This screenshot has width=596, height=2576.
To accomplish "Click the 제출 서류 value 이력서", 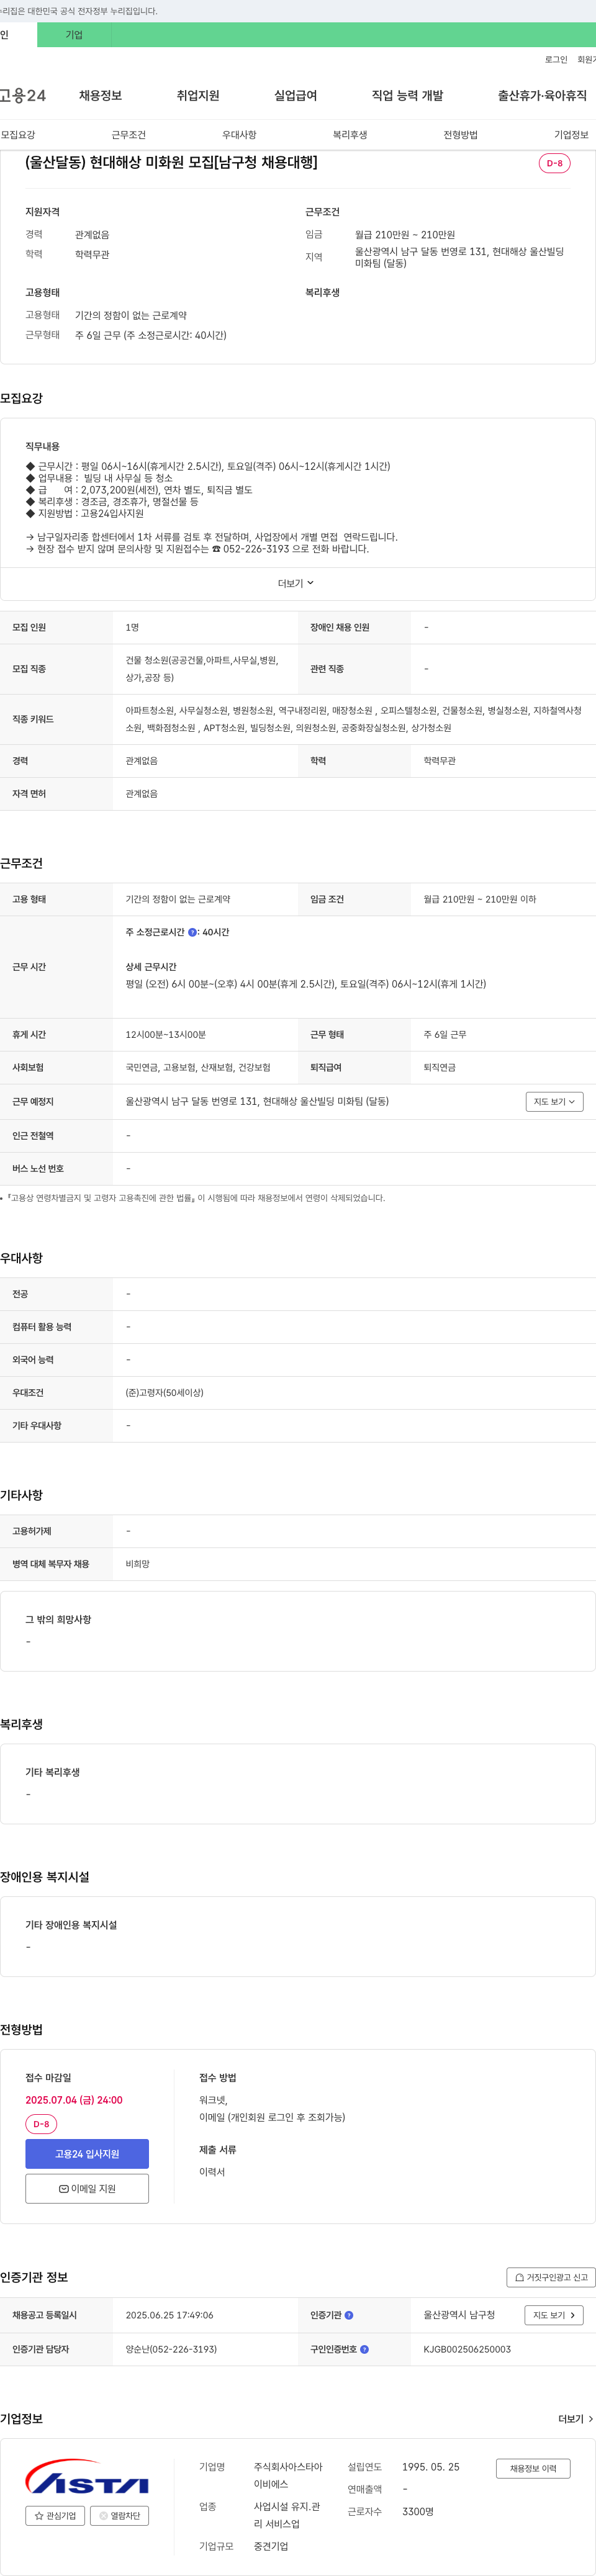I will click(x=212, y=2171).
